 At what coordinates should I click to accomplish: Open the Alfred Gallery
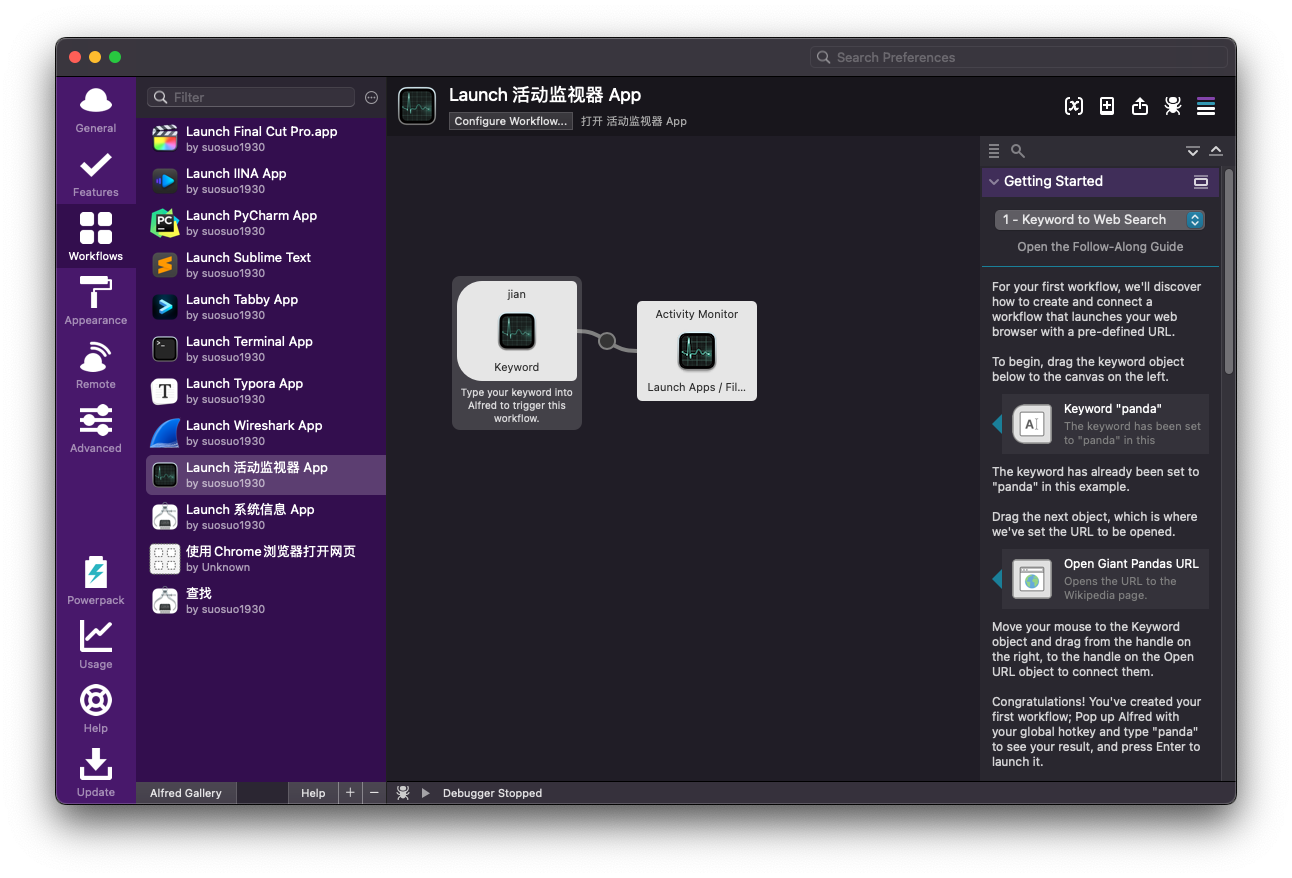pyautogui.click(x=186, y=793)
